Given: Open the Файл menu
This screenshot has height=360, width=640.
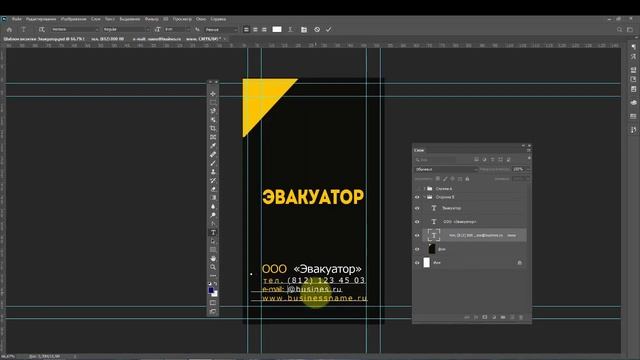Looking at the screenshot, I should [17, 19].
